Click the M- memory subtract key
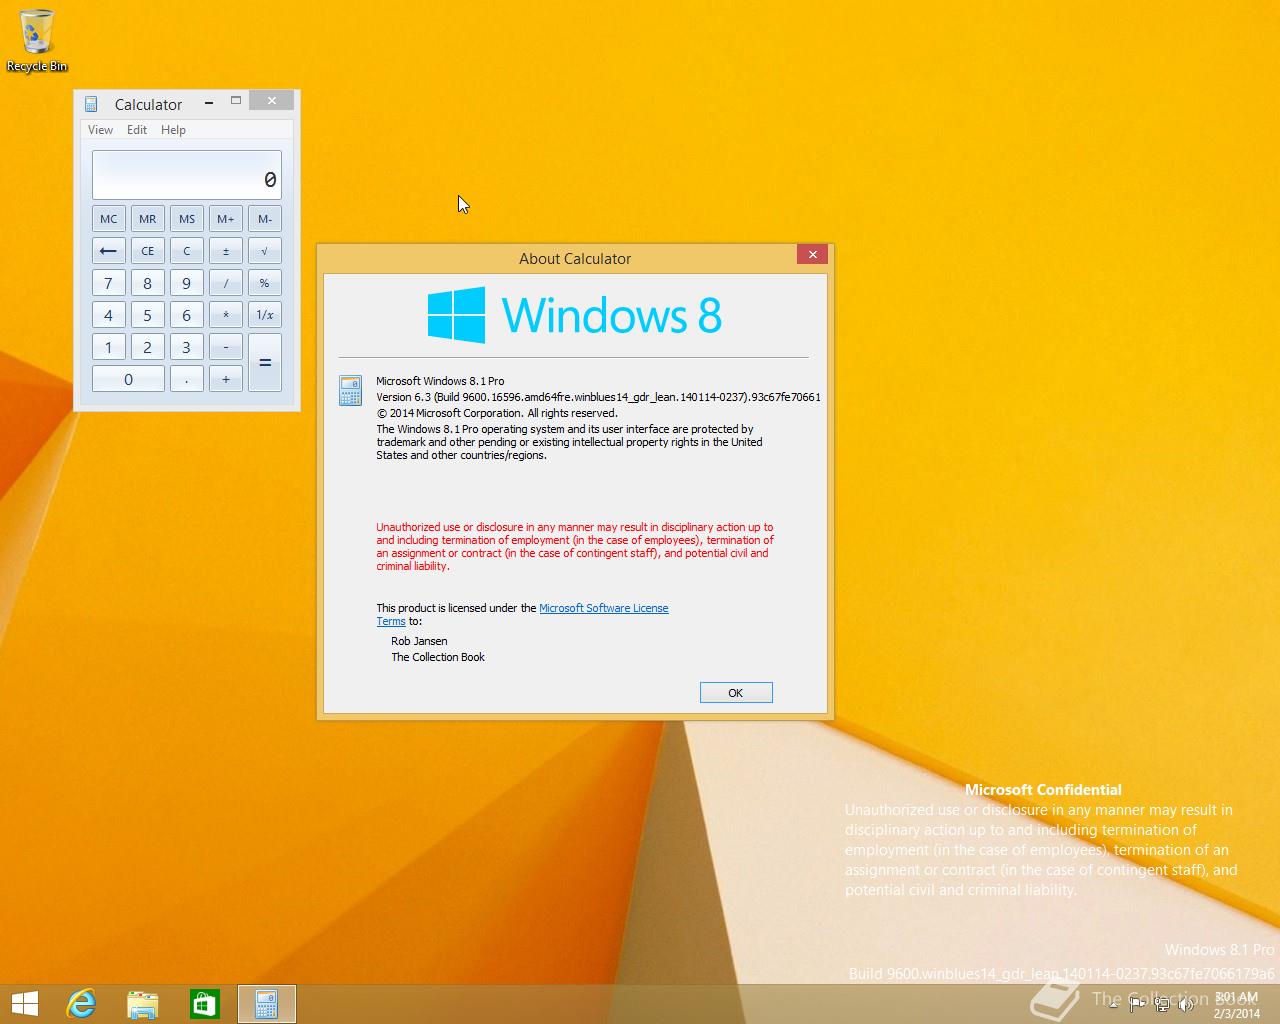The width and height of the screenshot is (1280, 1024). click(265, 219)
